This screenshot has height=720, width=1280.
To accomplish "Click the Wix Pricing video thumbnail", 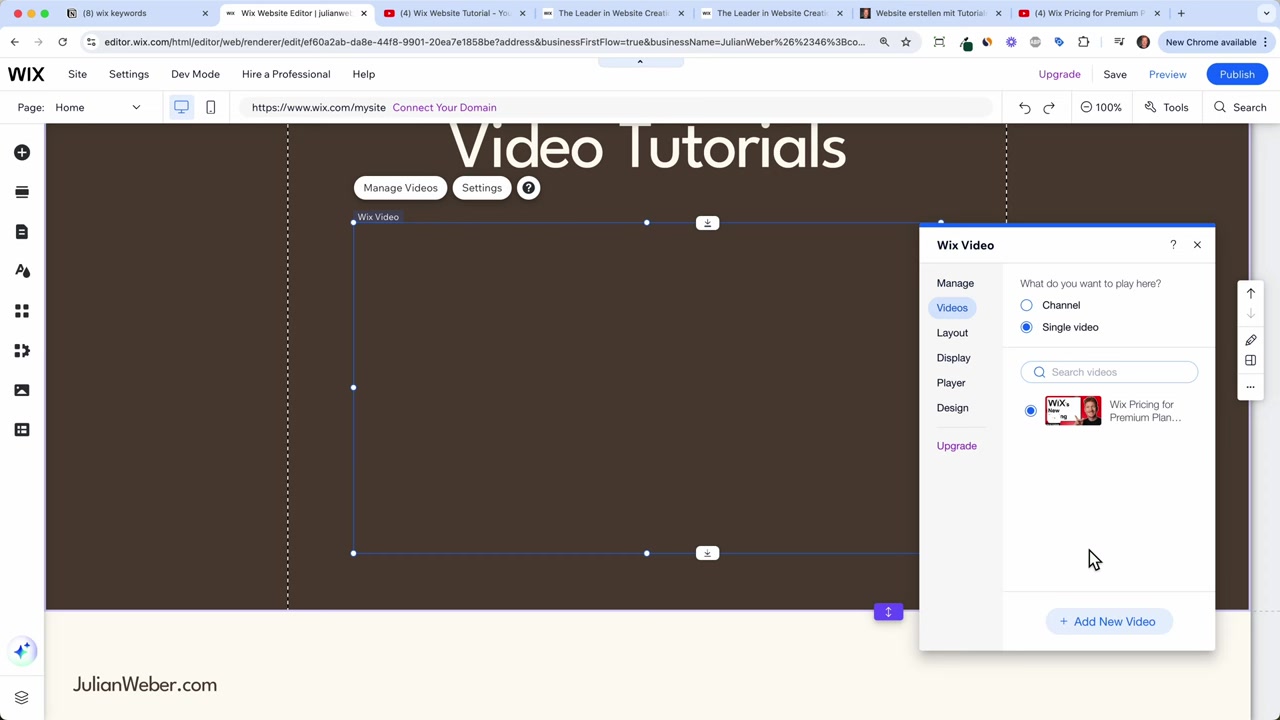I will tap(1073, 411).
